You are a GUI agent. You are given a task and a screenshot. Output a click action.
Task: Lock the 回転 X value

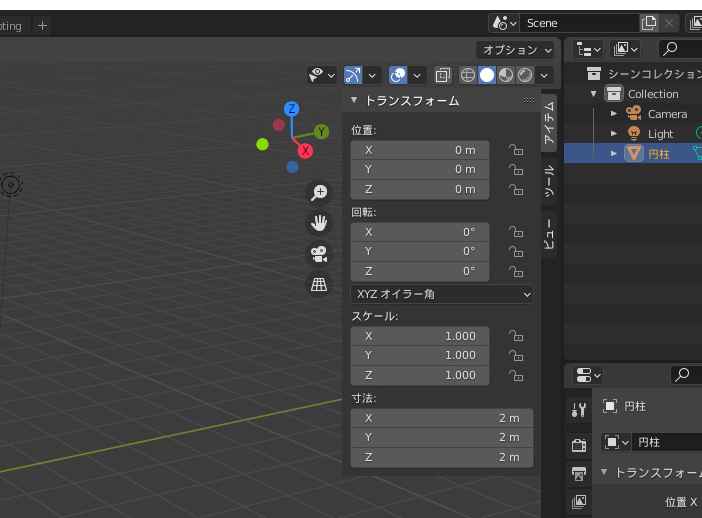(516, 232)
